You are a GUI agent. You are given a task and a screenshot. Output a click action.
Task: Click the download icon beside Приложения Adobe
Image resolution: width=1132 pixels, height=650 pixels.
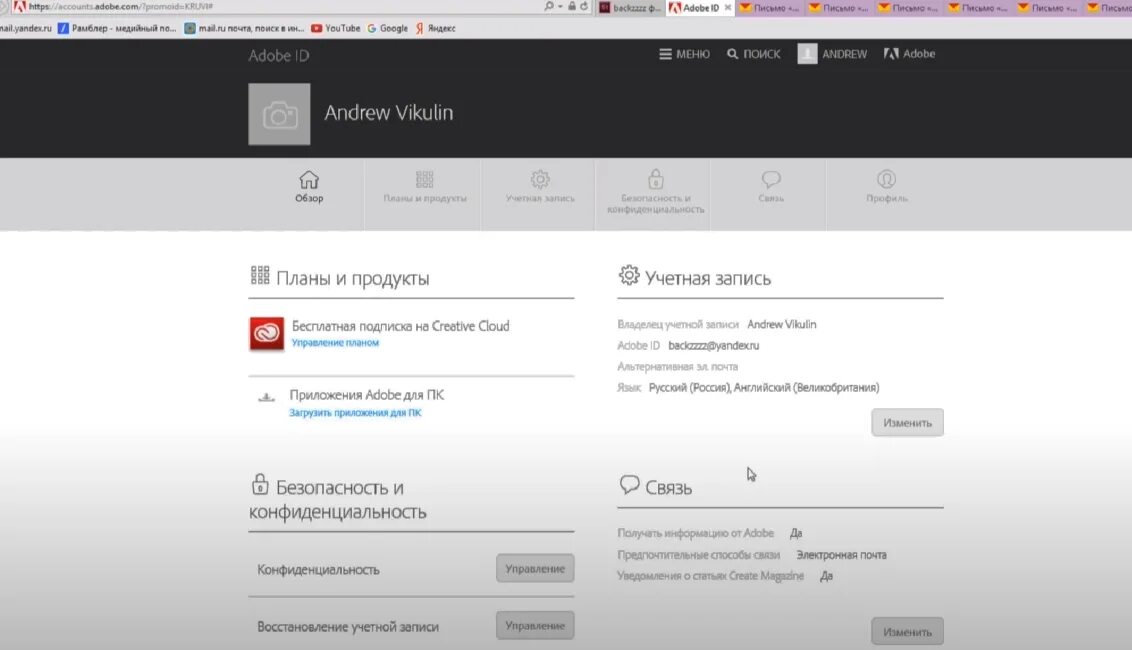tap(266, 396)
